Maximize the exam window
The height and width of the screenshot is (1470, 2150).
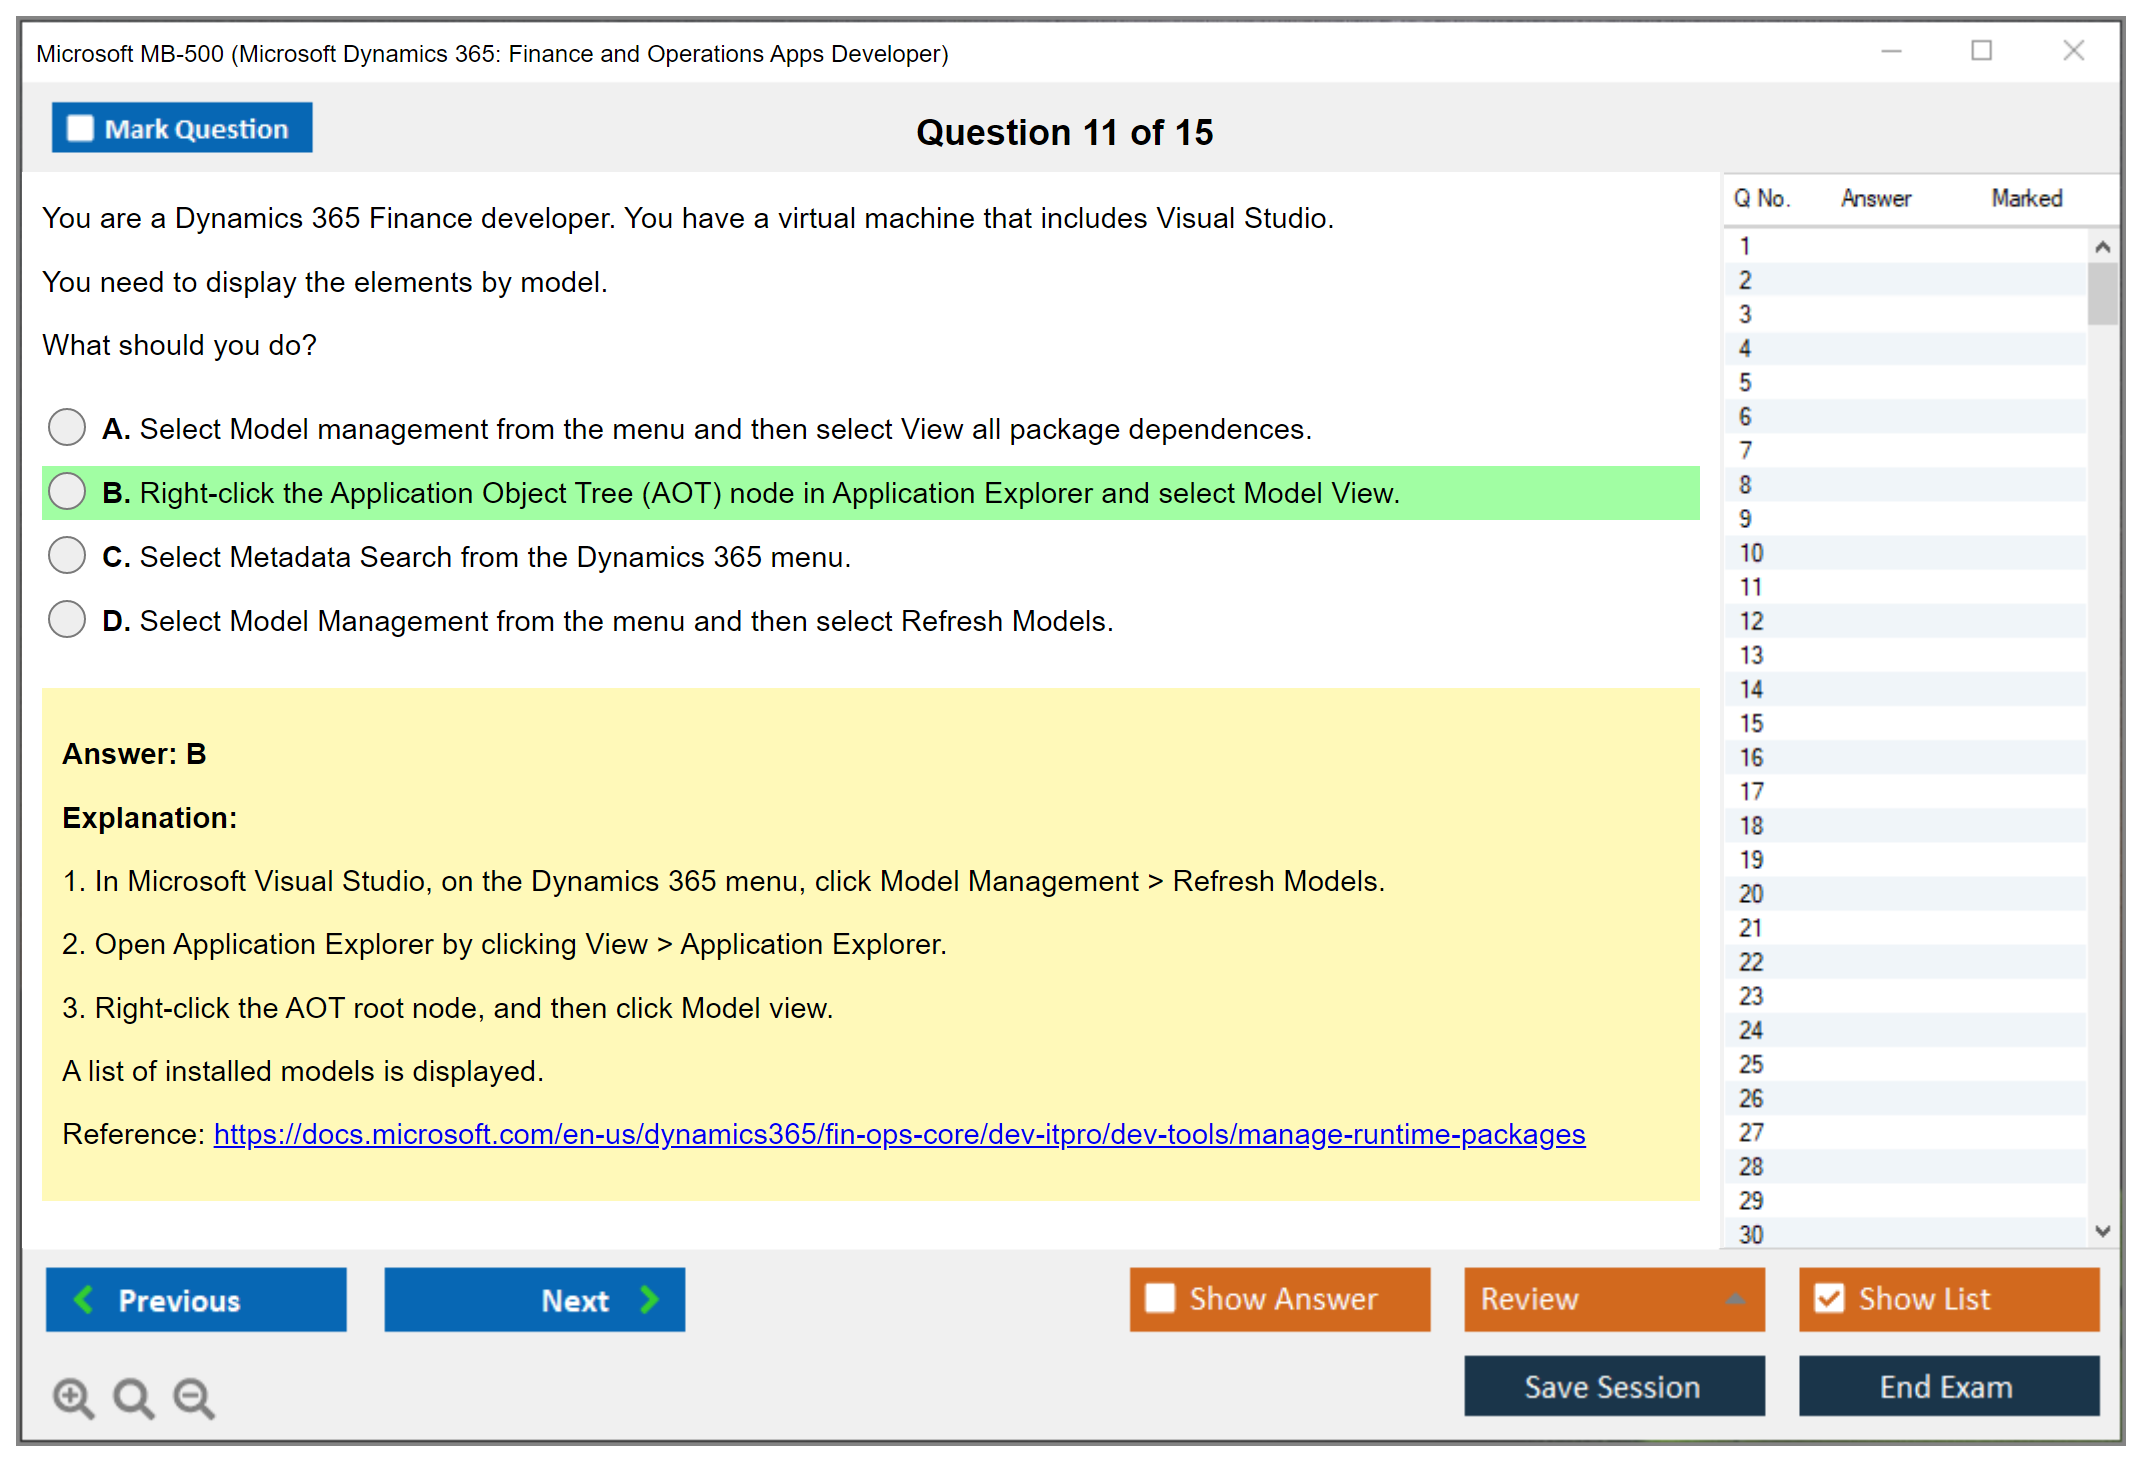tap(1981, 51)
